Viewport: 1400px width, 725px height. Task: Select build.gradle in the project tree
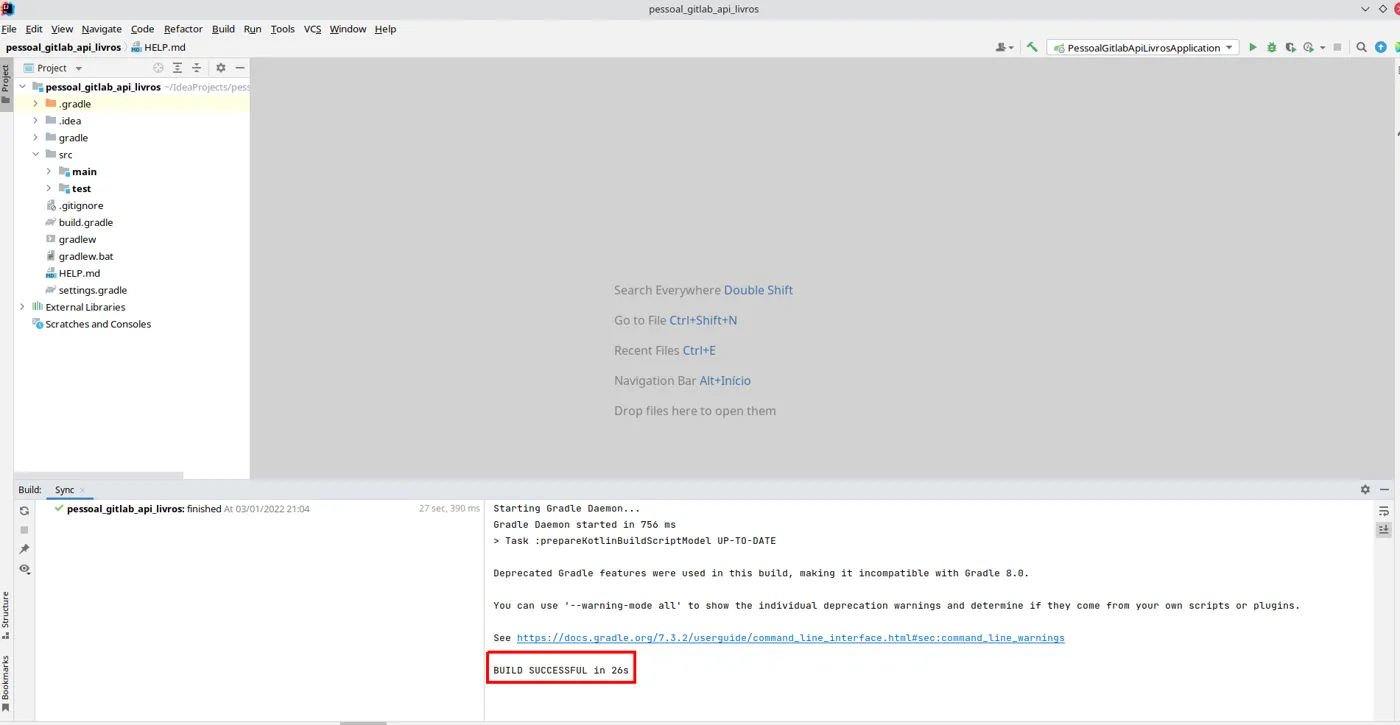pos(85,223)
